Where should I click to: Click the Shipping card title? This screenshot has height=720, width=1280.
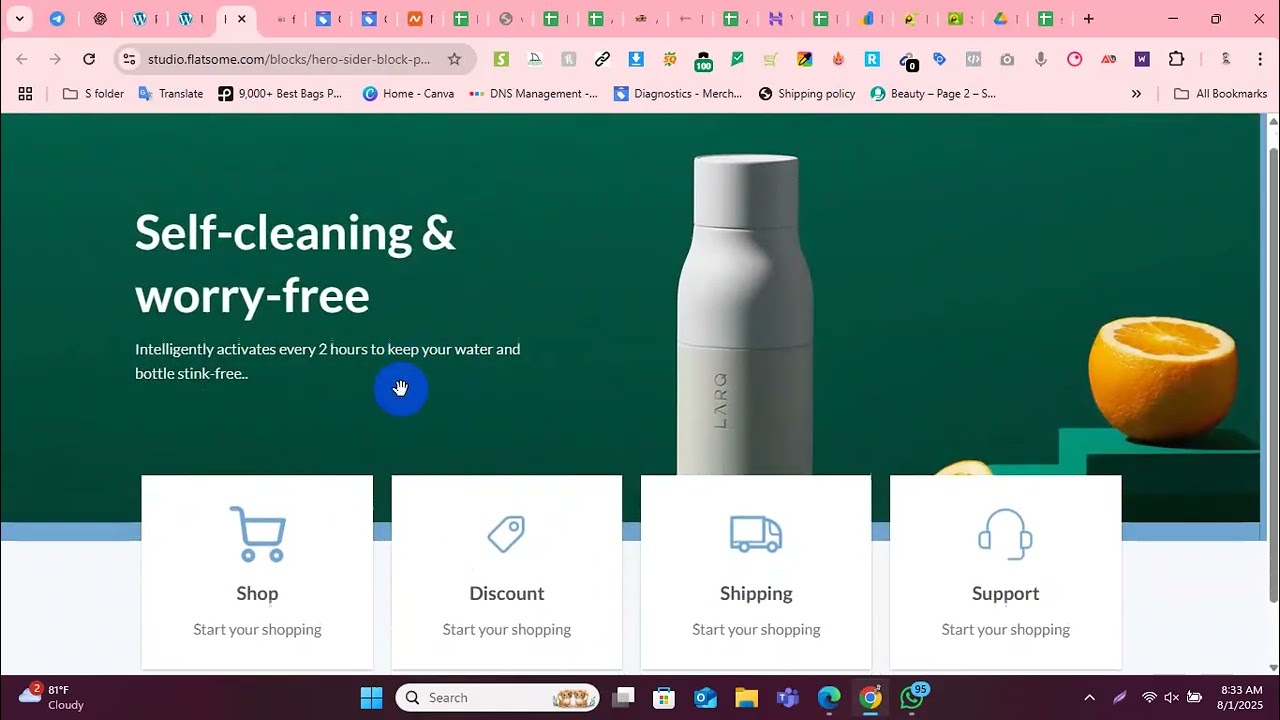(x=756, y=593)
